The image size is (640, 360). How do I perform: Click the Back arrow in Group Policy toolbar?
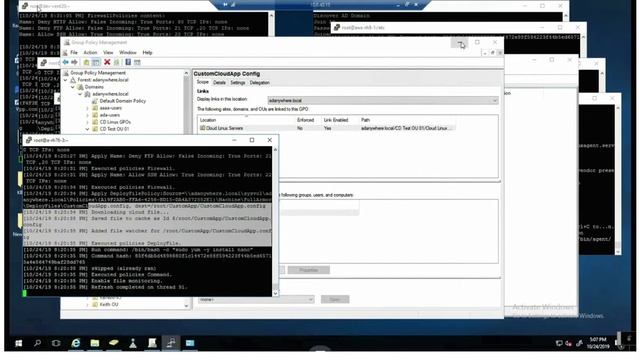click(x=66, y=62)
